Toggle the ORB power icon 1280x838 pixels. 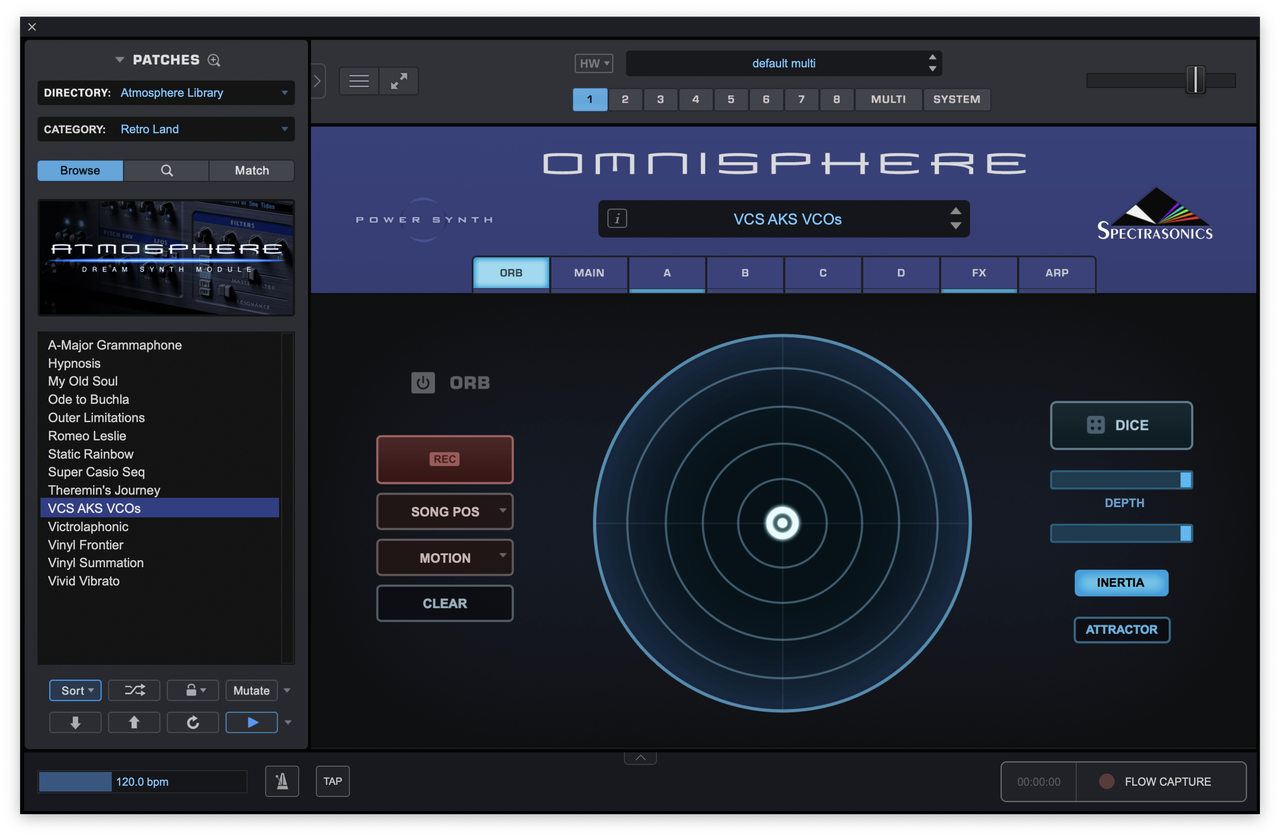coord(423,382)
